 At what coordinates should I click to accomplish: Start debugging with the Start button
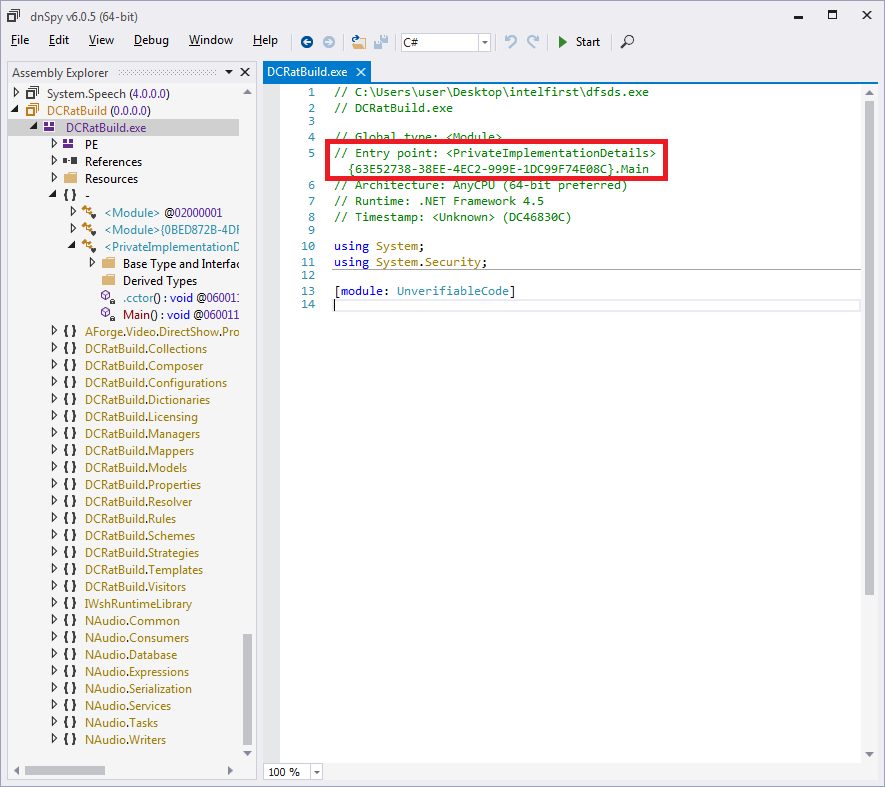(x=579, y=42)
